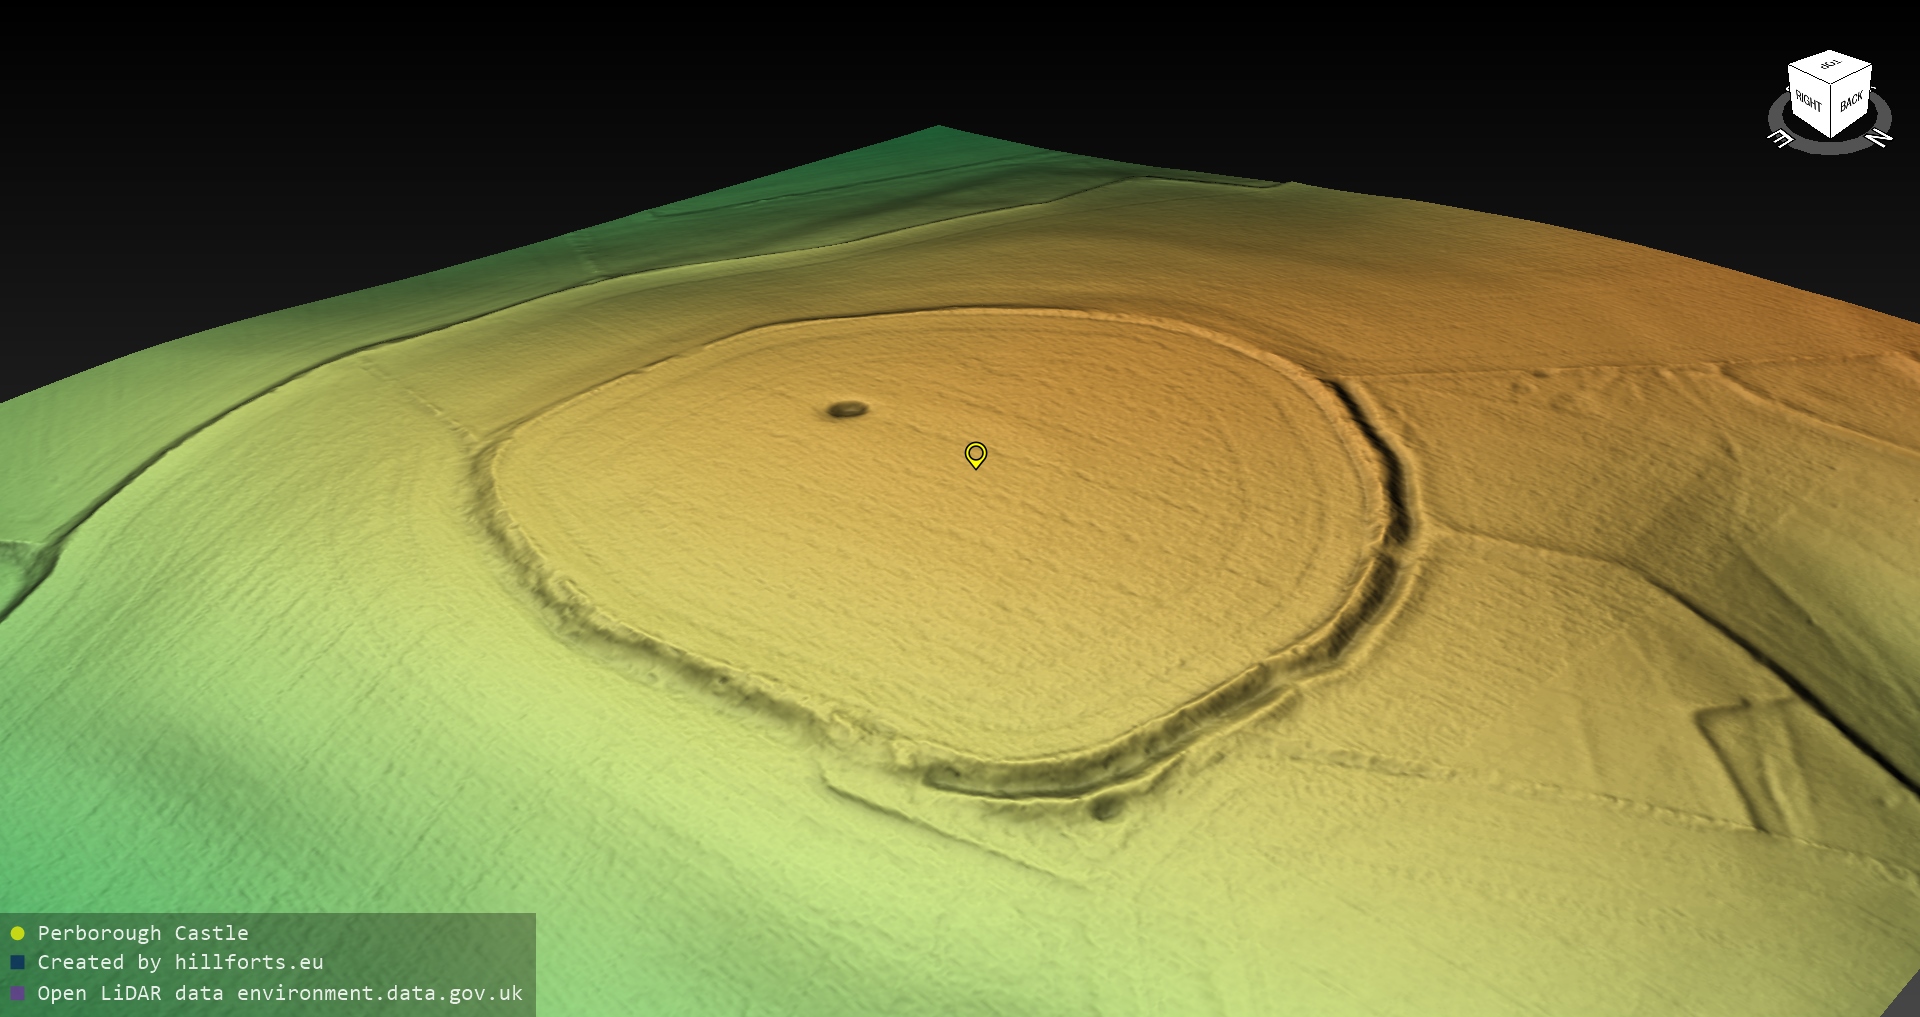This screenshot has width=1920, height=1017.
Task: Click the cube edge between RIGHT and BACK
Action: [1831, 111]
